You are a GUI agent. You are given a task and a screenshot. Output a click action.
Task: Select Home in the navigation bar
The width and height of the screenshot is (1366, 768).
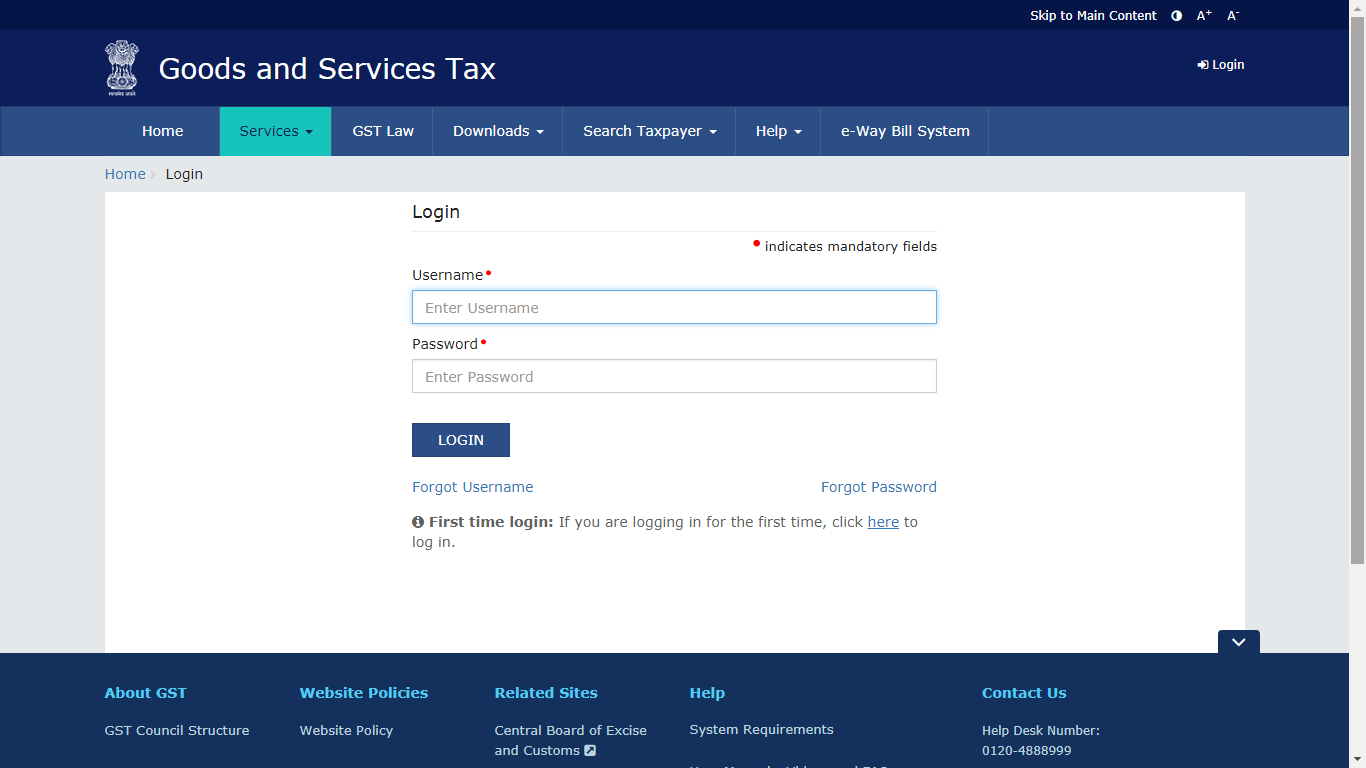(x=162, y=131)
